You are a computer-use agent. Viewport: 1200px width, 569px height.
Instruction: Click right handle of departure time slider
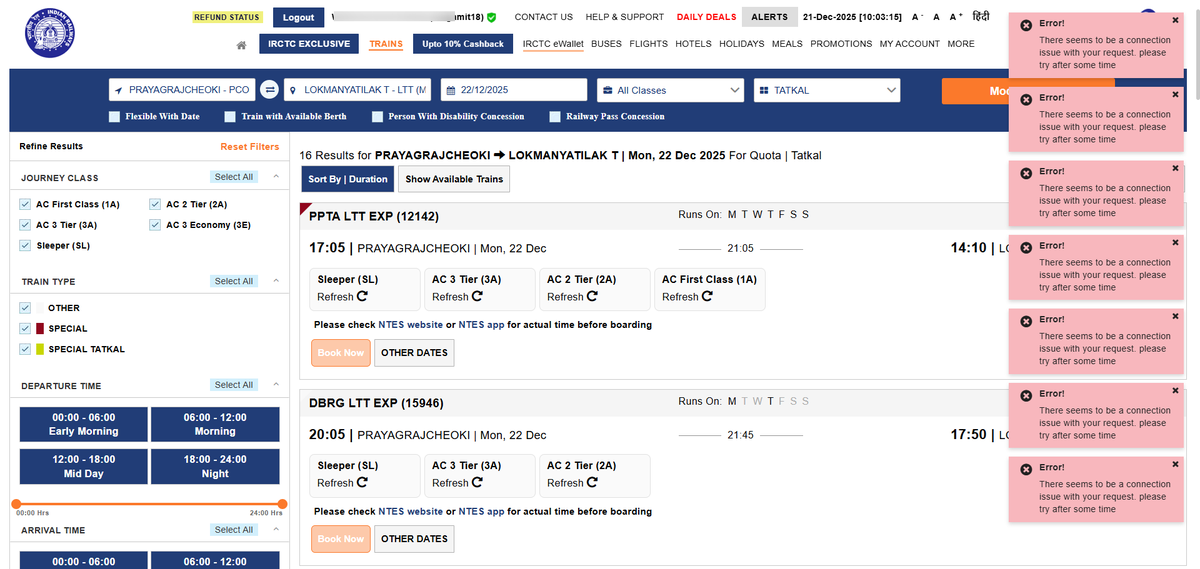282,504
